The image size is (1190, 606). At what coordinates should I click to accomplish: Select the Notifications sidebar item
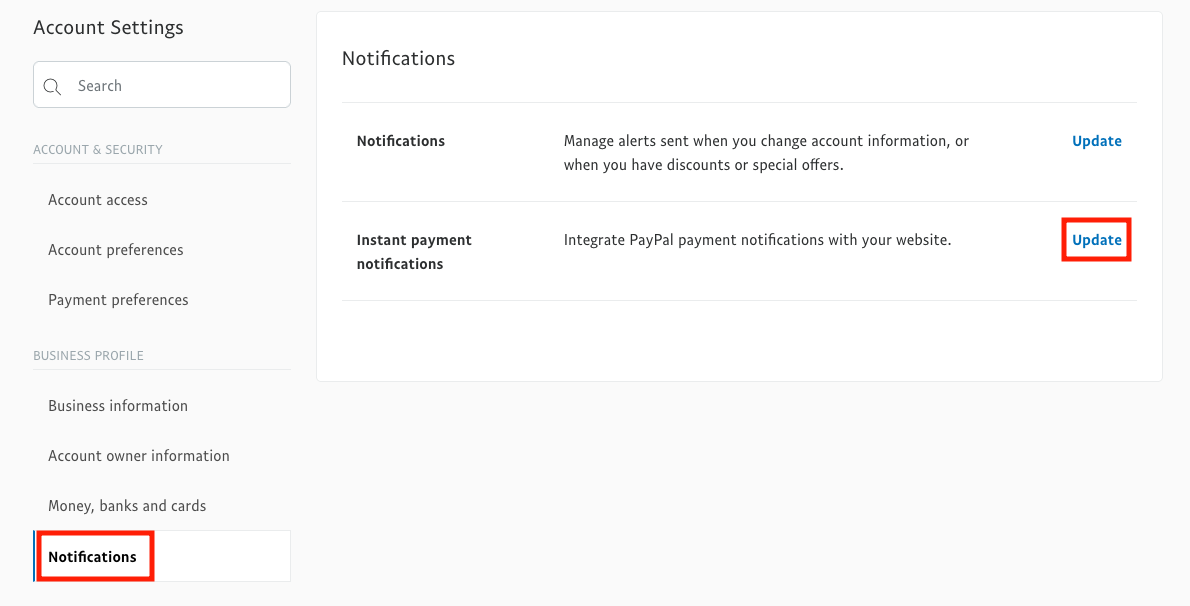tap(93, 556)
